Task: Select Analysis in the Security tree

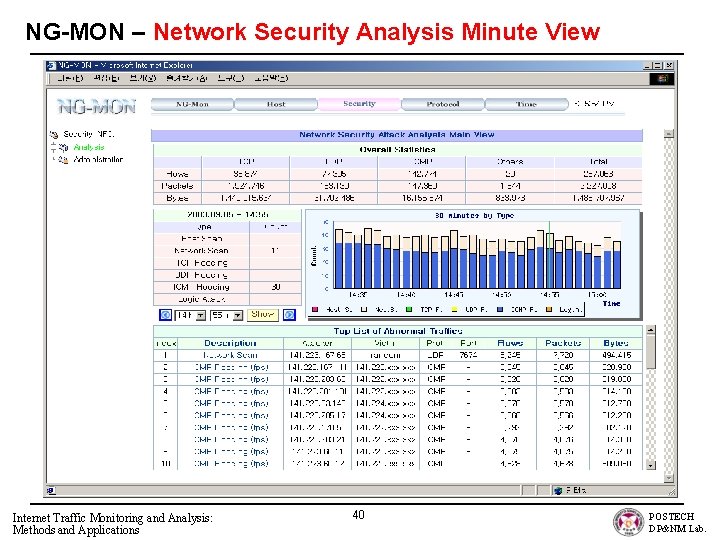Action: click(89, 147)
